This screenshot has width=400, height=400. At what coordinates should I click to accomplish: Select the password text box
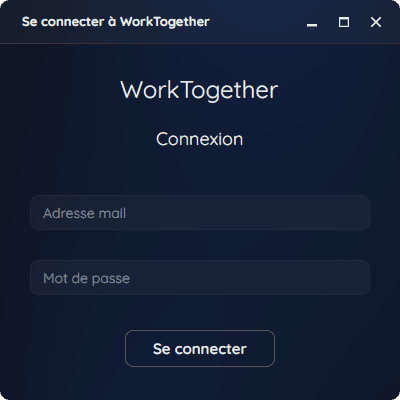pos(200,277)
